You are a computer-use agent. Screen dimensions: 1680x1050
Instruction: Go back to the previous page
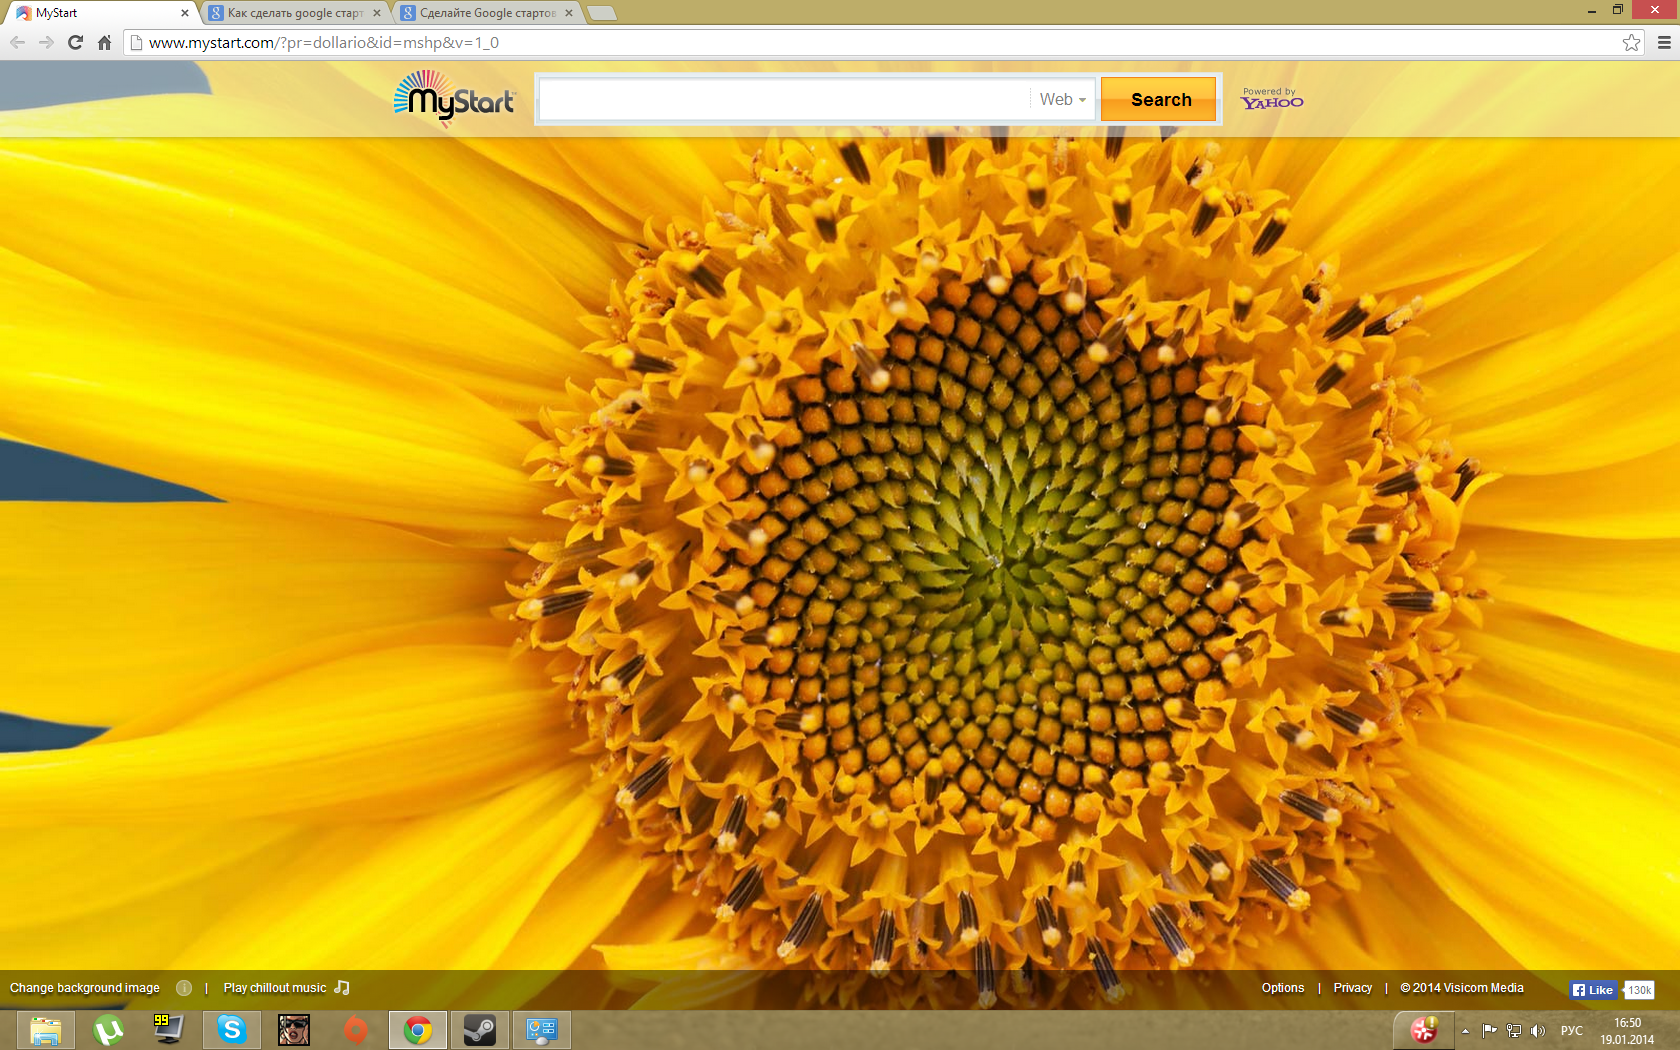pos(17,42)
